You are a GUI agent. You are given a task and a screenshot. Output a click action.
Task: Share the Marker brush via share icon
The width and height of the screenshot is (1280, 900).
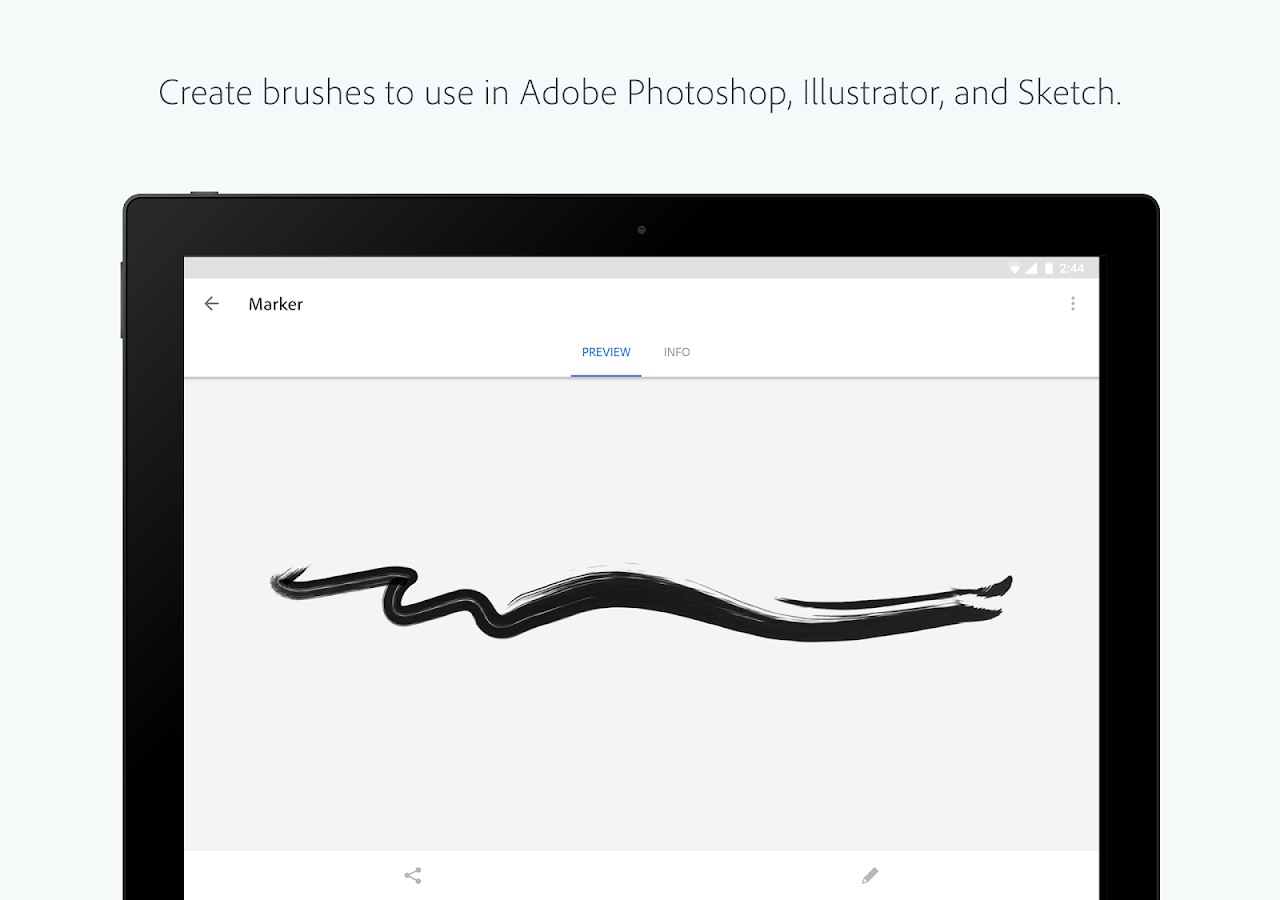[413, 876]
